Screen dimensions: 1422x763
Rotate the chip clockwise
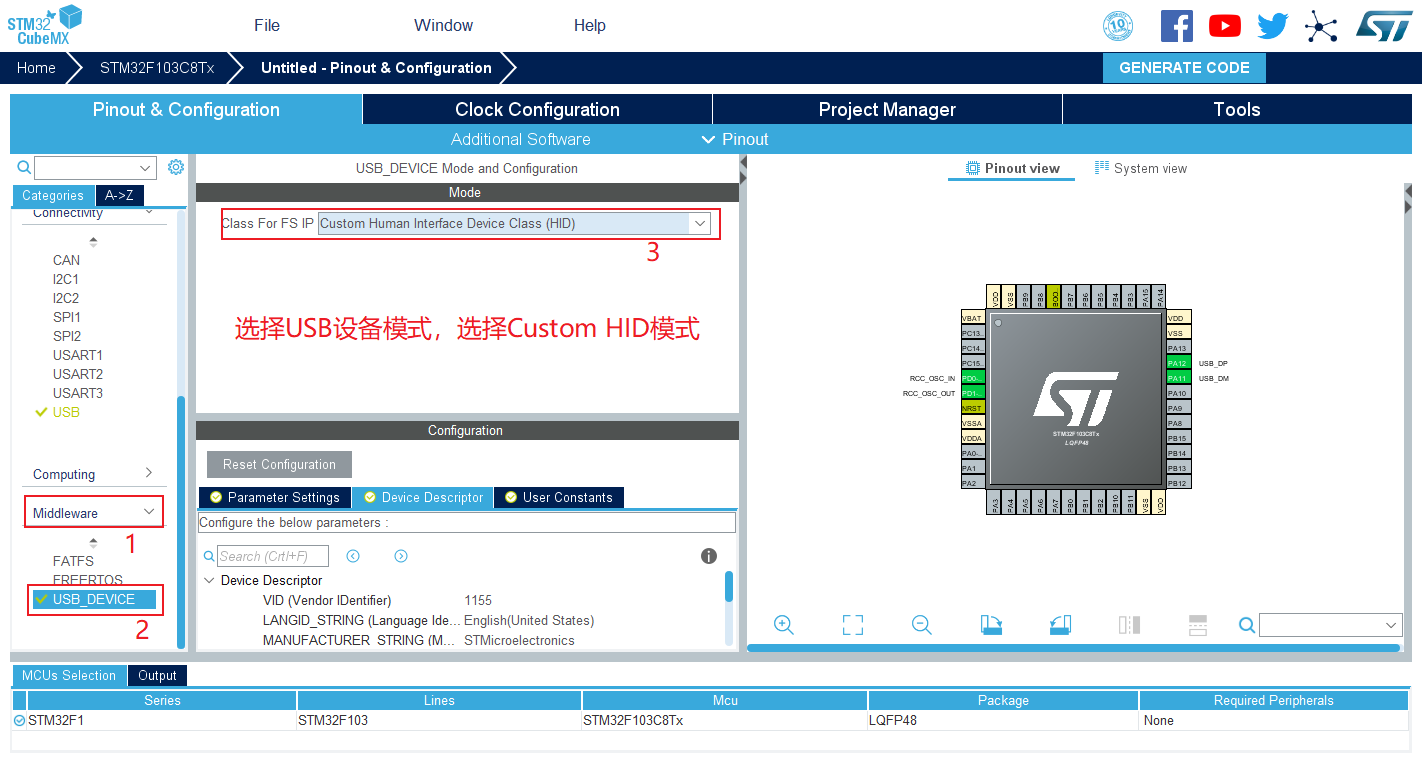(x=991, y=625)
